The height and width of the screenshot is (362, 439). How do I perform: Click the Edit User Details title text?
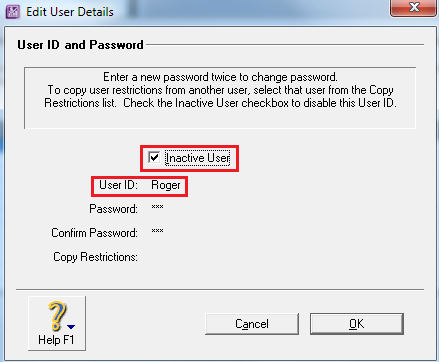coord(70,12)
